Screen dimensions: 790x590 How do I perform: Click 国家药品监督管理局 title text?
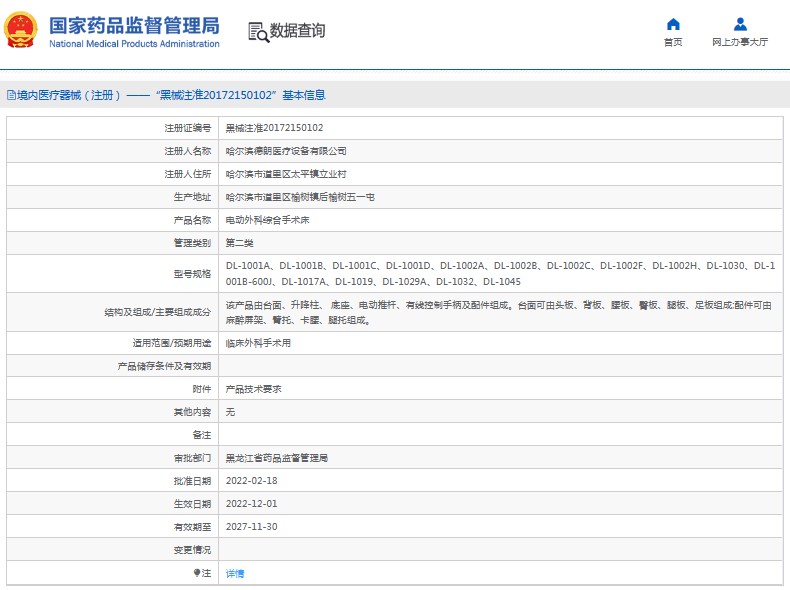[135, 26]
